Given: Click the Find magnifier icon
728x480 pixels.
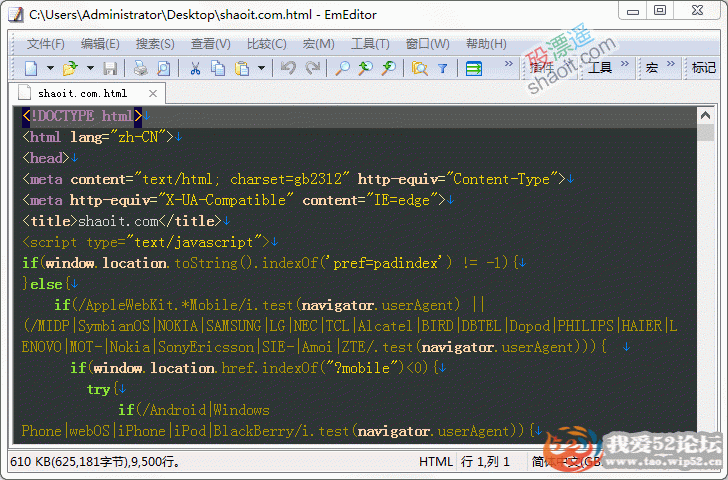Looking at the screenshot, I should pyautogui.click(x=342, y=68).
